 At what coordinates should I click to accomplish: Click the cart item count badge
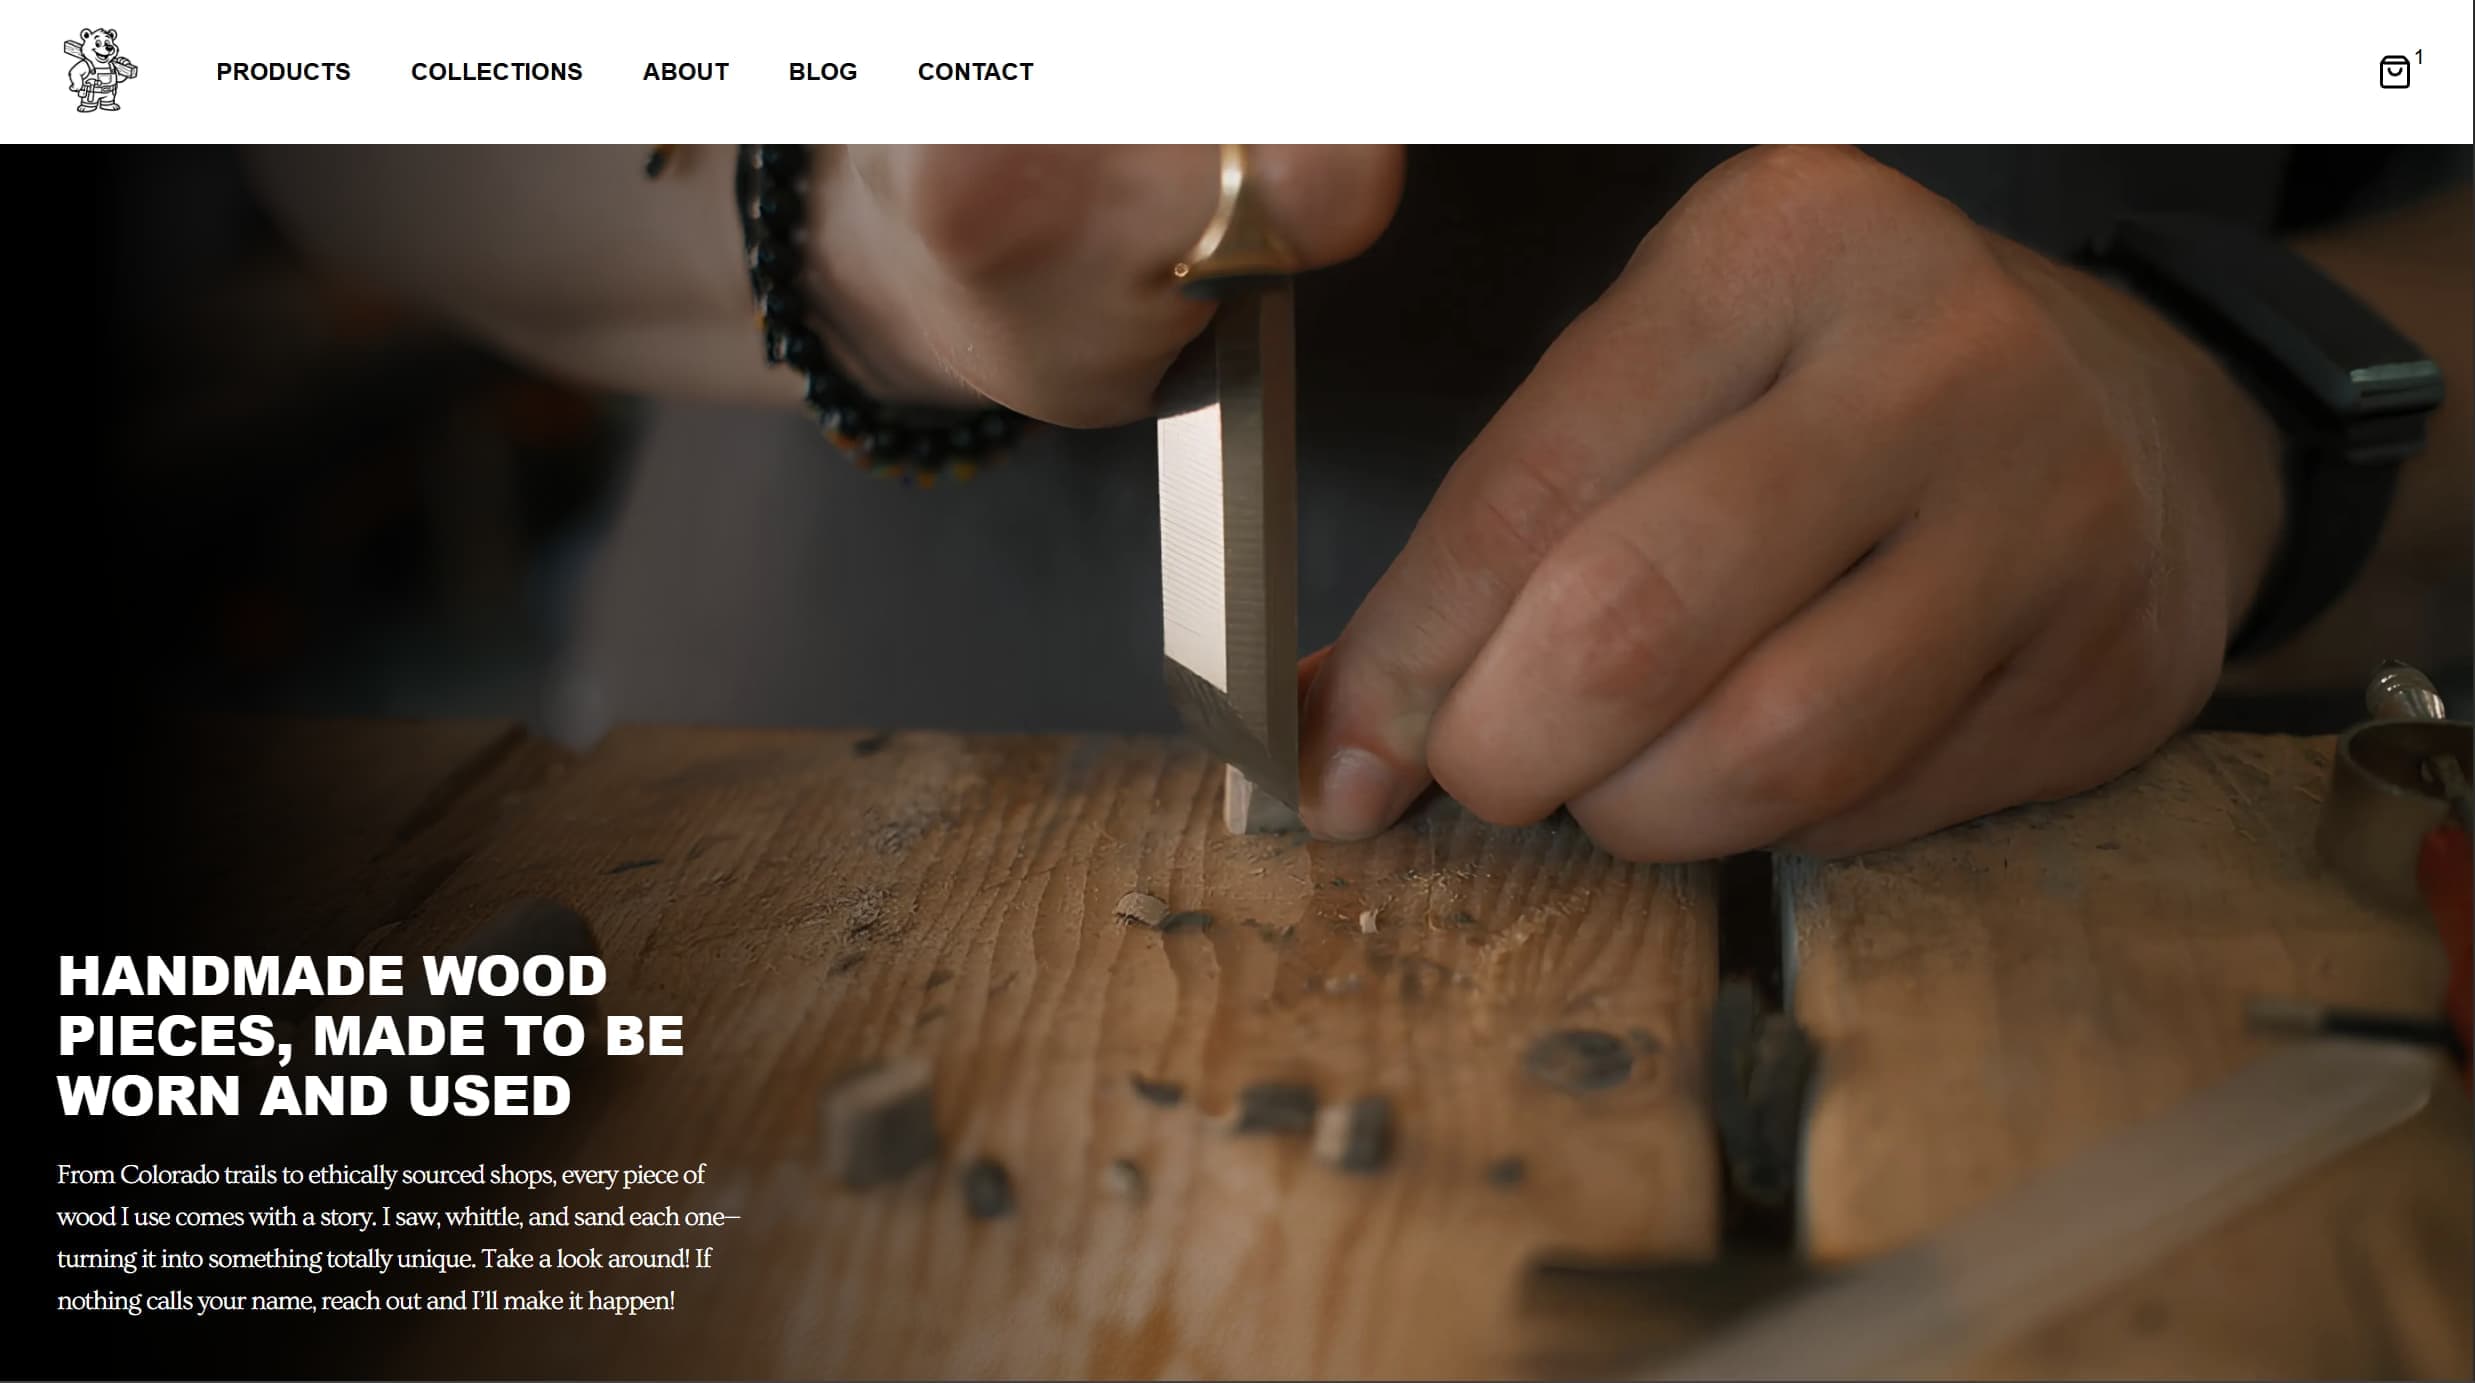(x=2419, y=57)
